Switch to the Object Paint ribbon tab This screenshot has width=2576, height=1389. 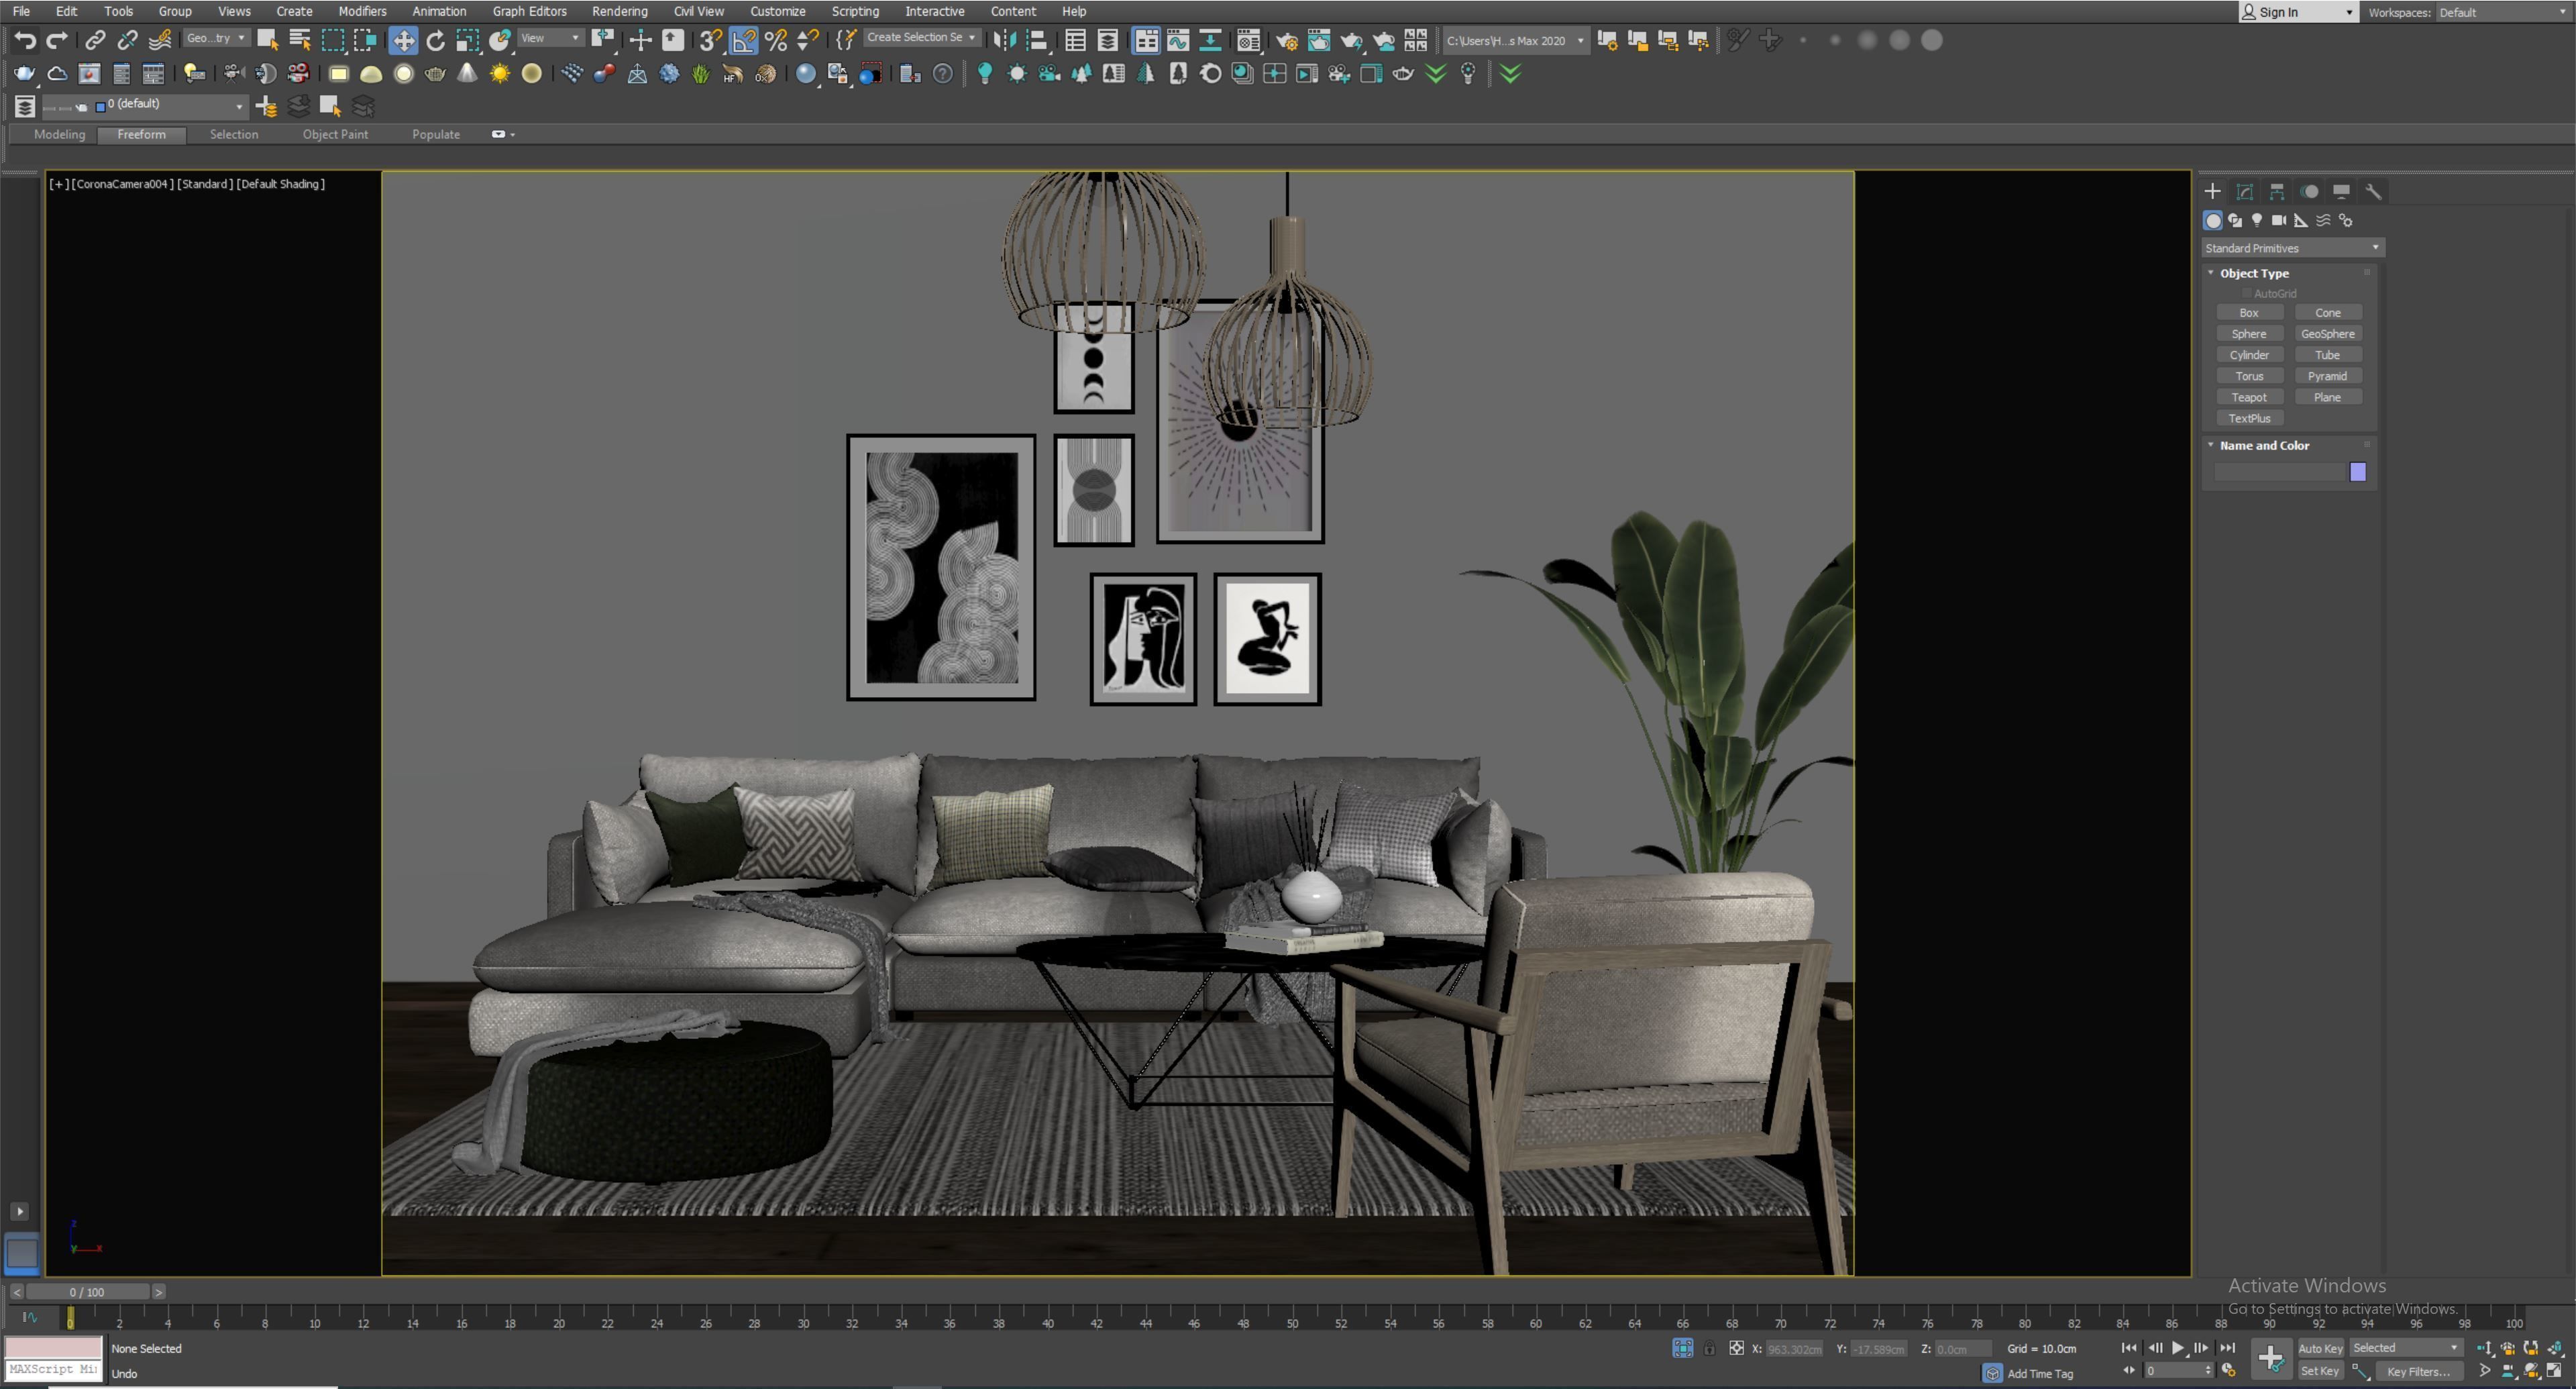tap(335, 134)
